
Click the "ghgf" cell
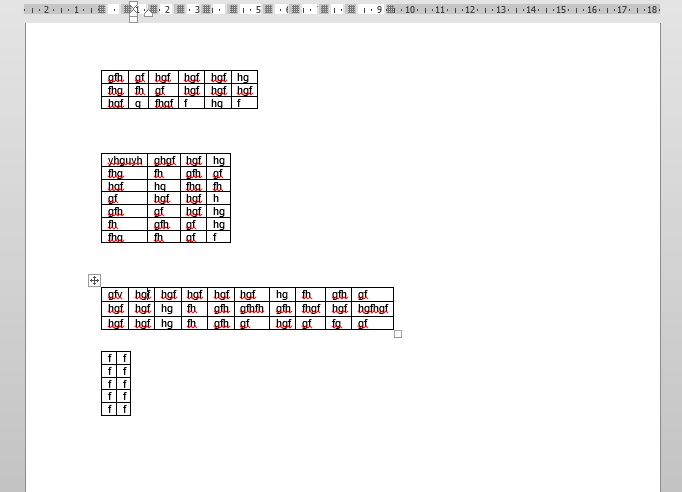point(164,160)
